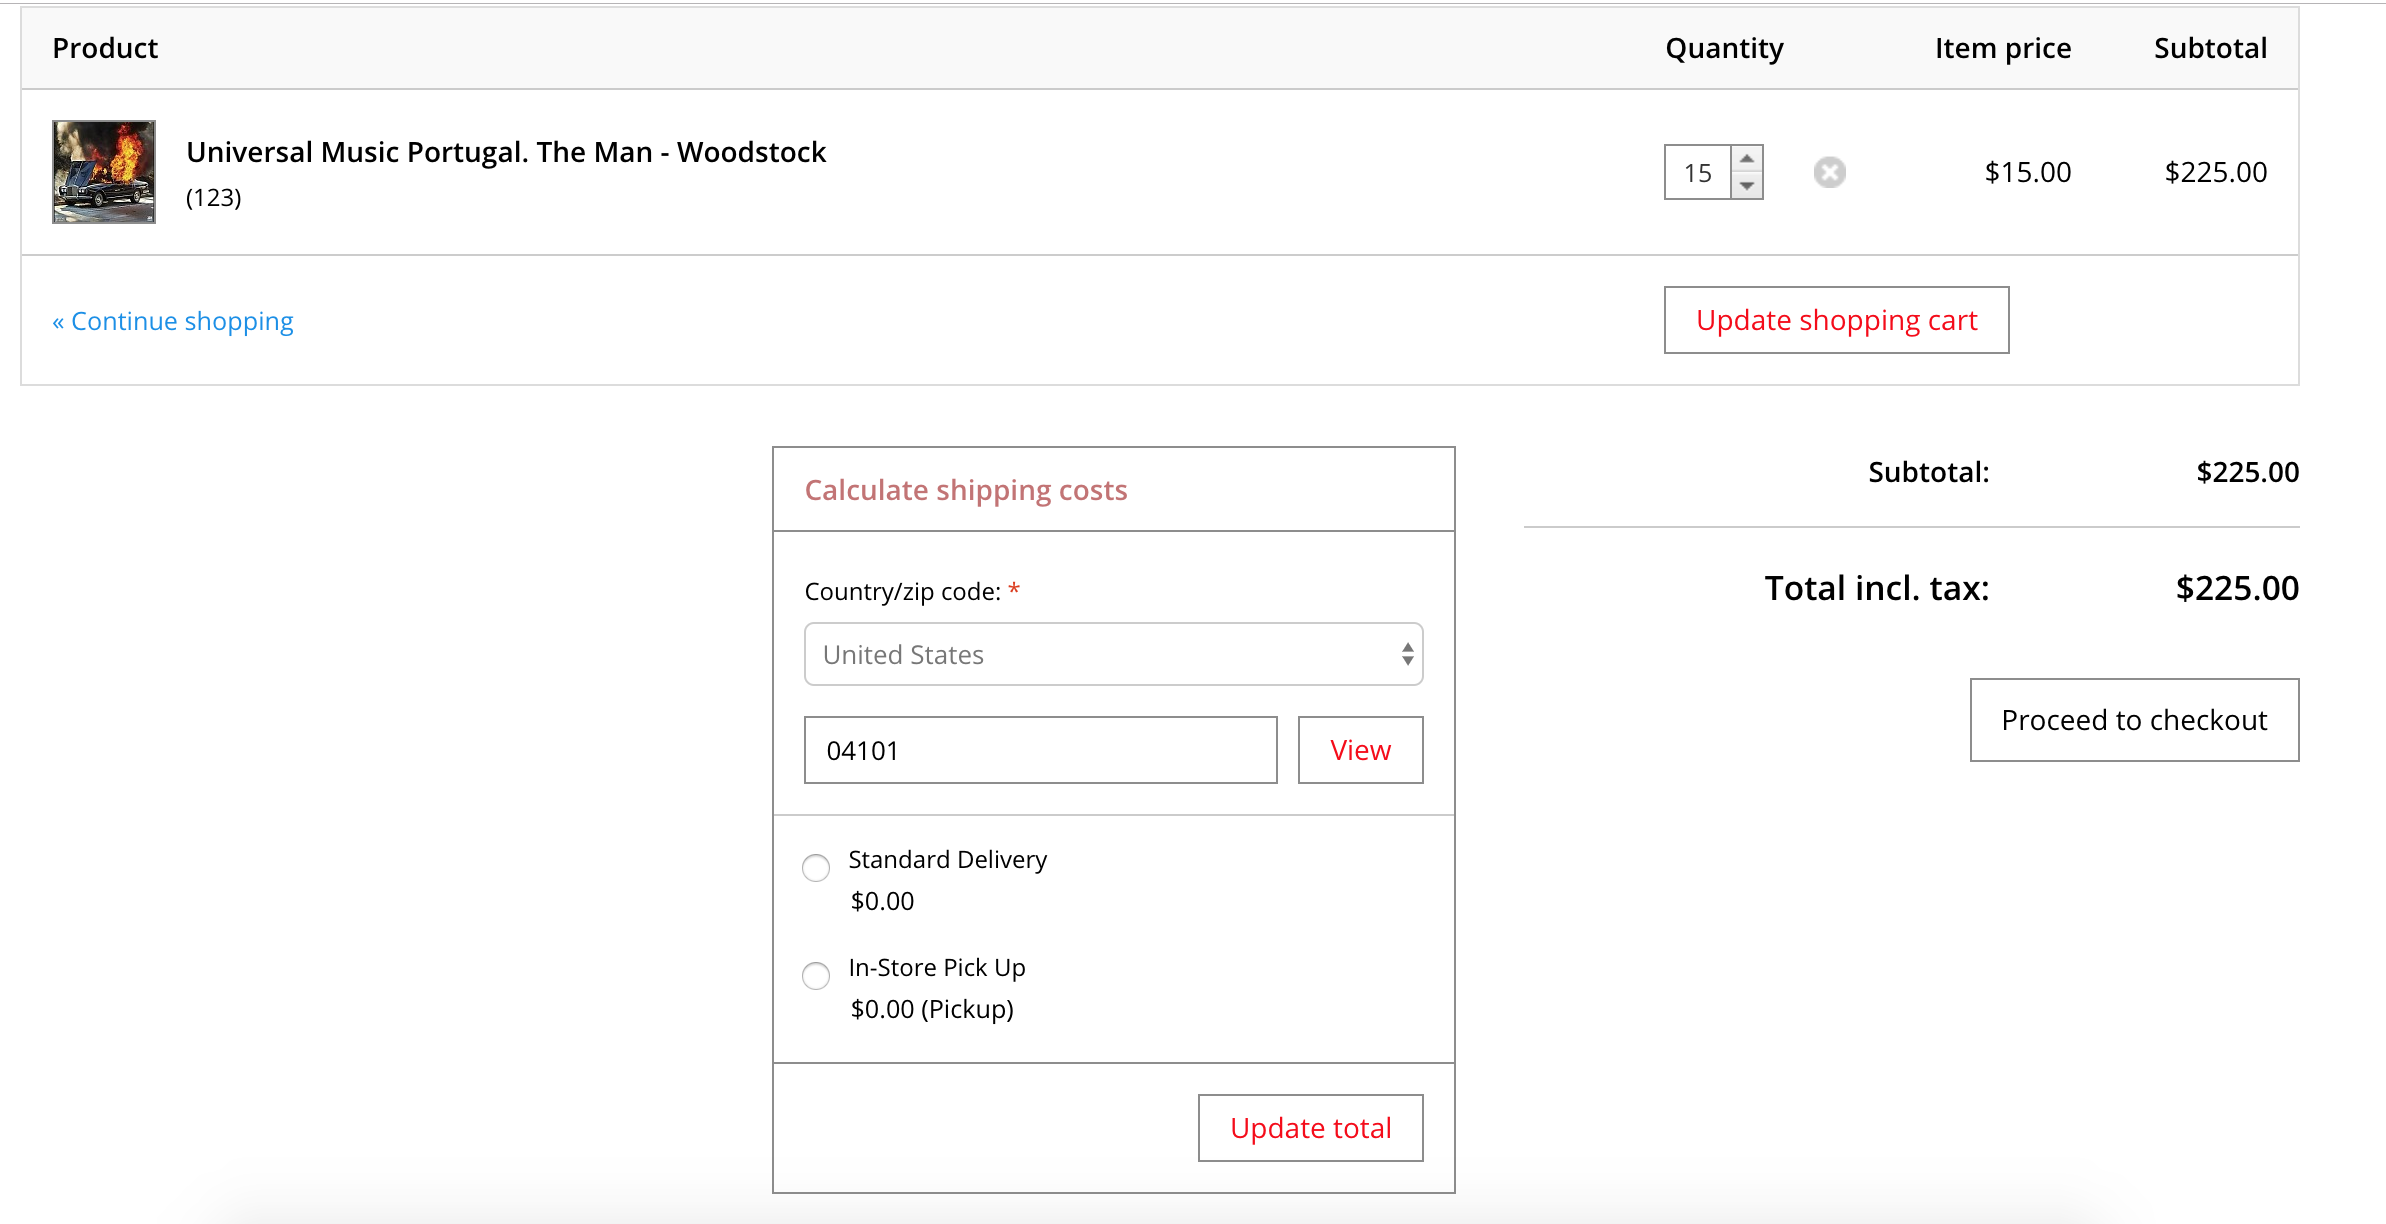
Task: Click the zip code field containing 04101
Action: coord(1040,750)
